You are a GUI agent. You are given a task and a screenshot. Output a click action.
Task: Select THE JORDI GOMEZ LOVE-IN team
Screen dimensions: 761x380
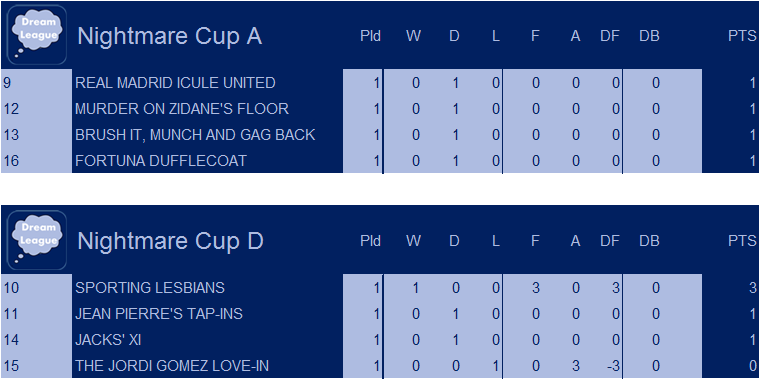click(172, 365)
